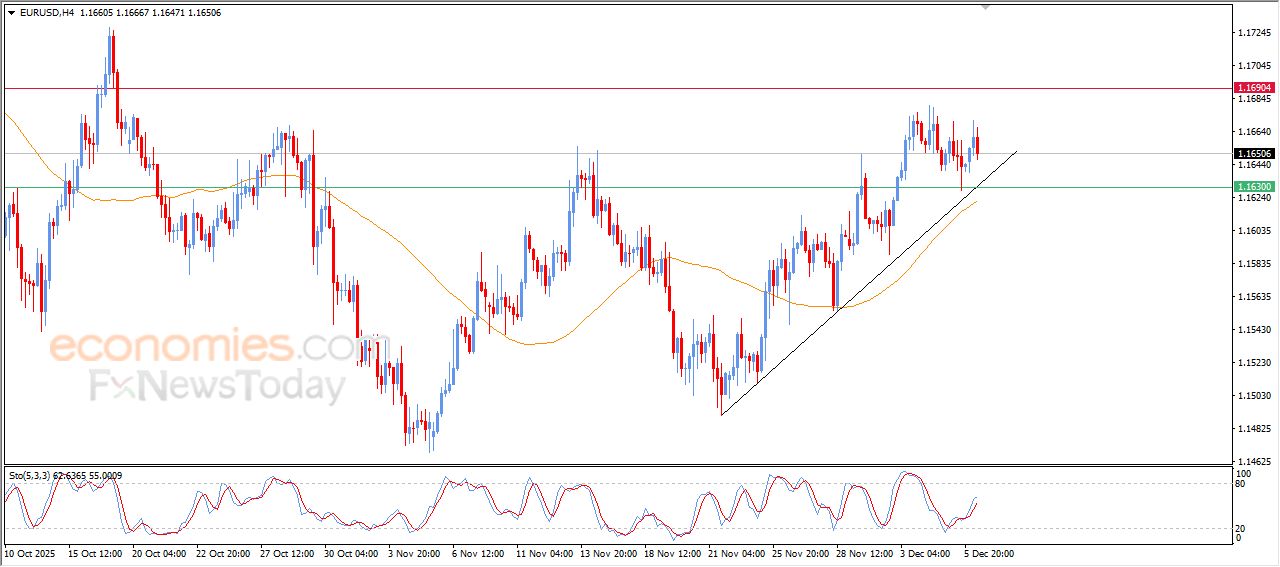This screenshot has height=567, width=1280.
Task: Click the 3 Nov 20:00 time label
Action: [411, 552]
